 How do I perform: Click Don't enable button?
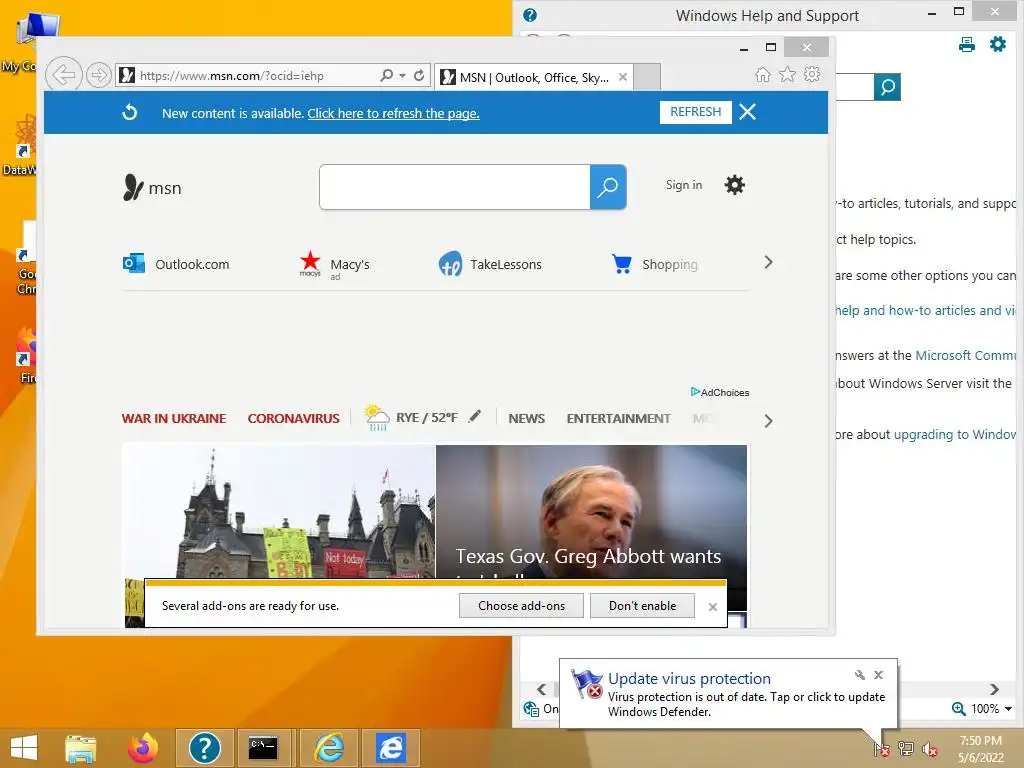pos(643,605)
